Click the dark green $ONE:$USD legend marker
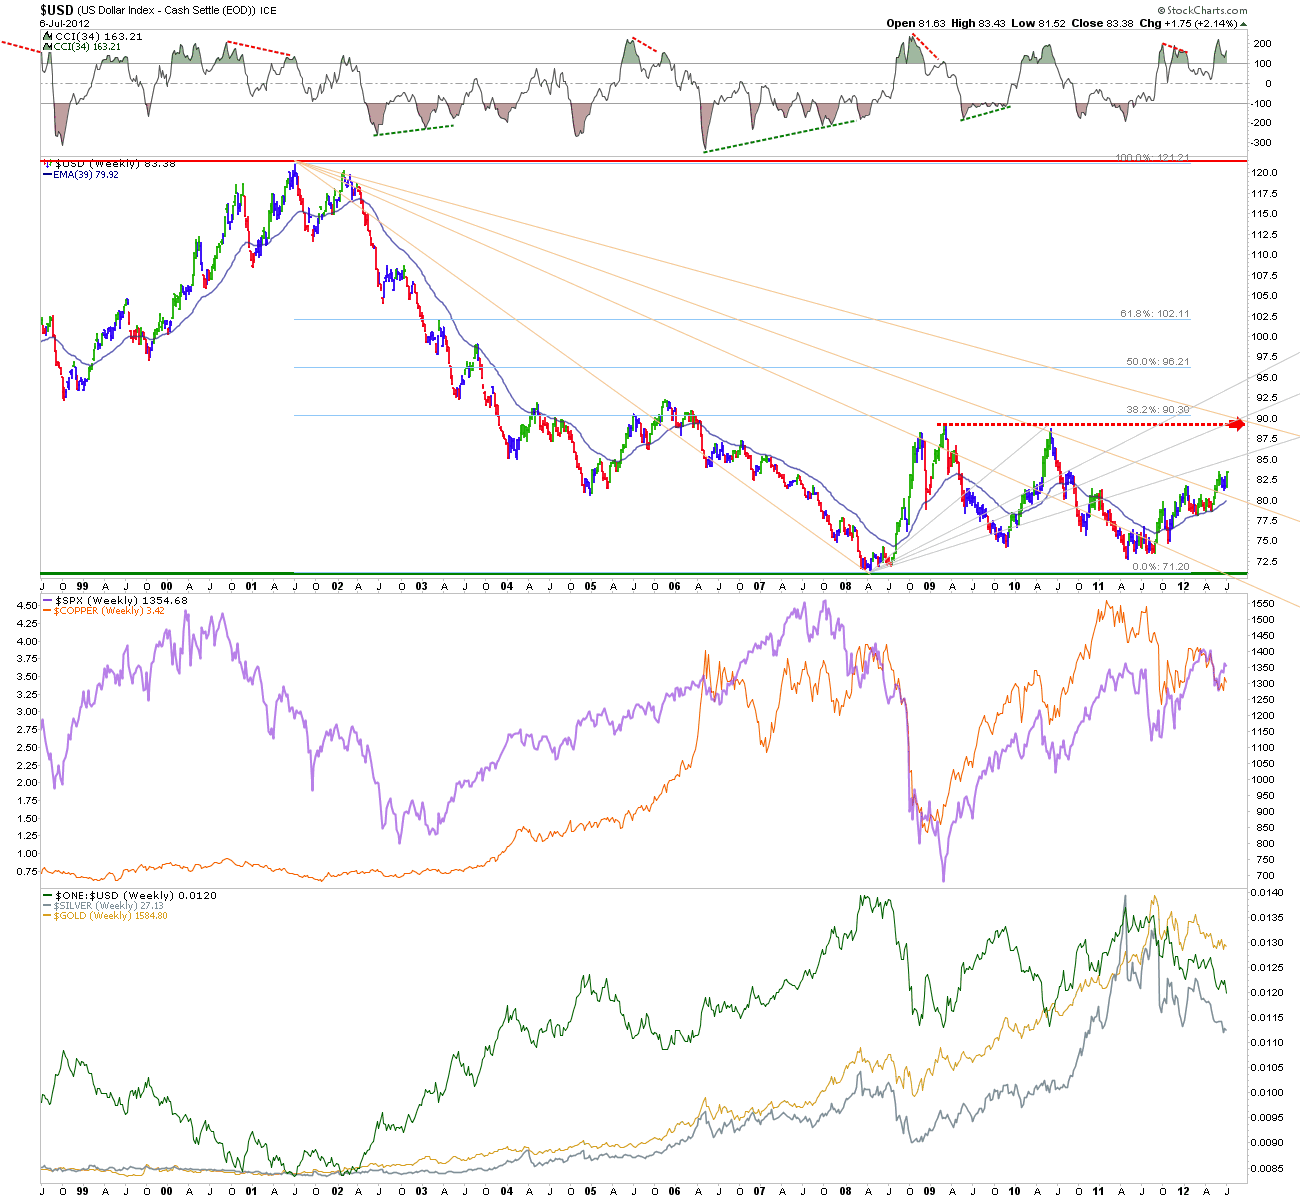1300x1200 pixels. [x=45, y=895]
